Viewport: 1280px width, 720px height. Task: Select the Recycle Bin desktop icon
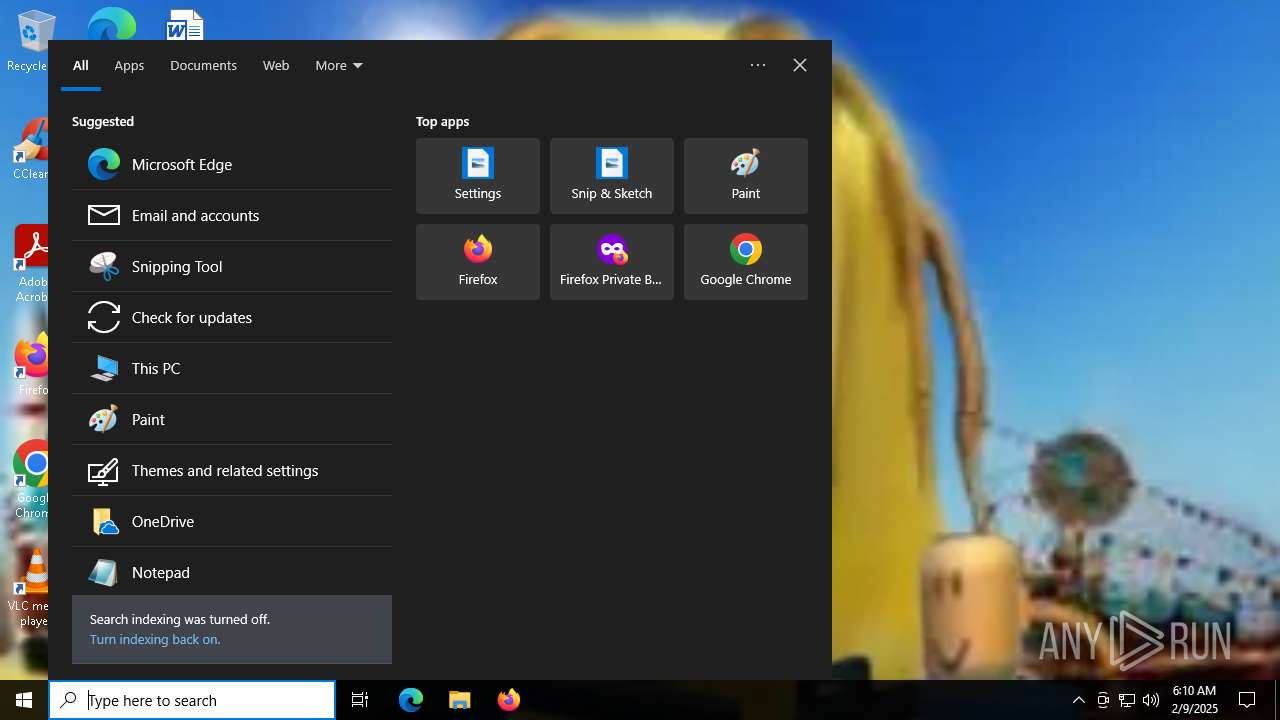(x=30, y=42)
